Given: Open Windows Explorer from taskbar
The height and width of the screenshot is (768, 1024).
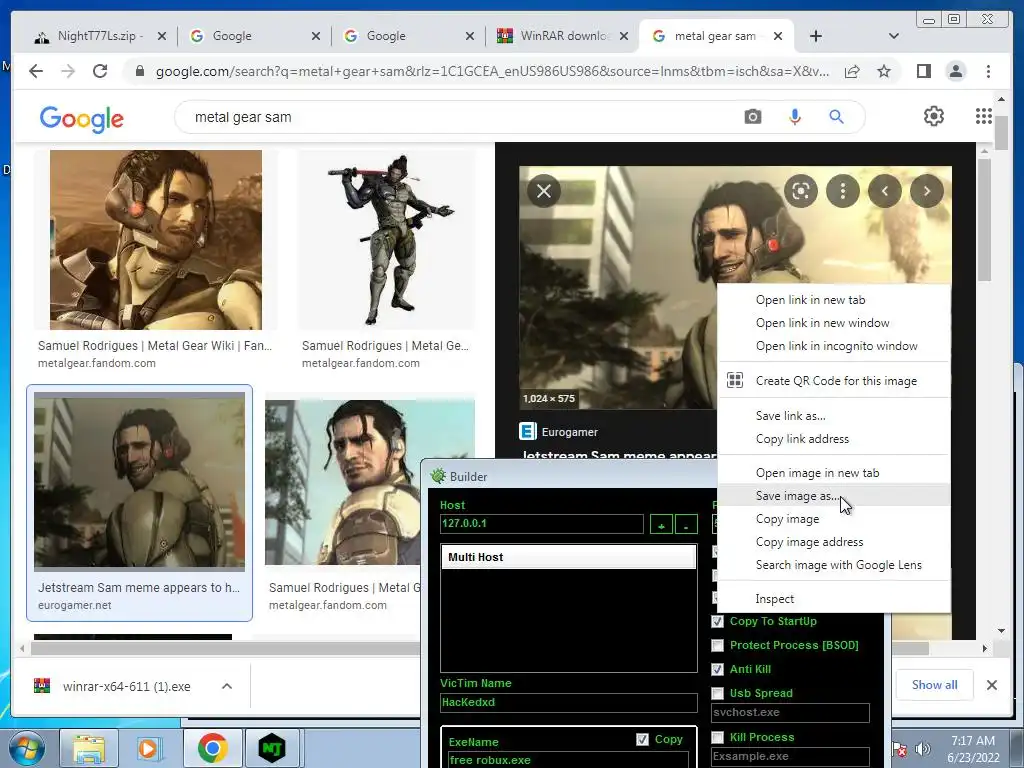Looking at the screenshot, I should (x=88, y=748).
